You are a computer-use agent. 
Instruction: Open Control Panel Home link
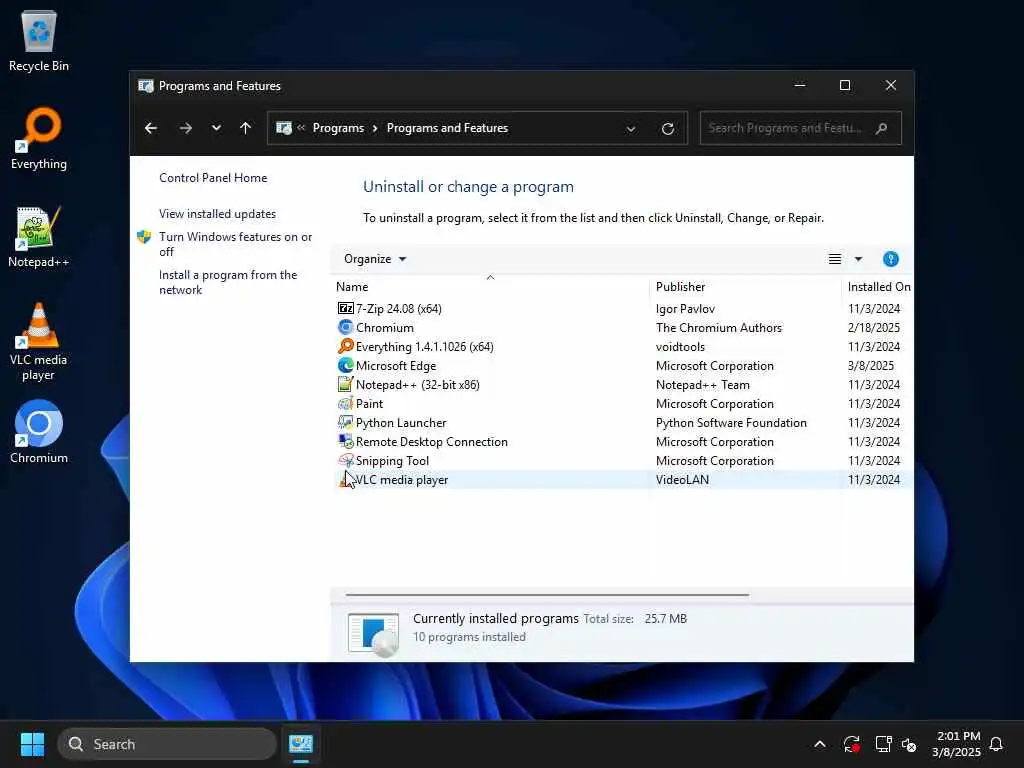pyautogui.click(x=213, y=178)
